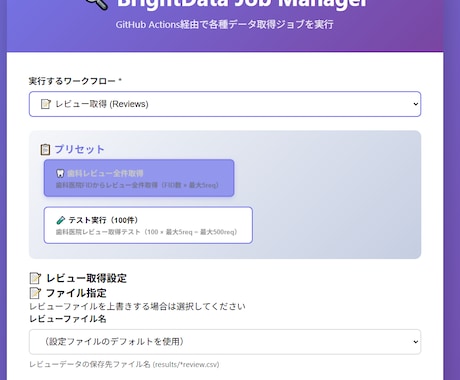
Task: Click the プリセット heading text
Action: [79, 149]
